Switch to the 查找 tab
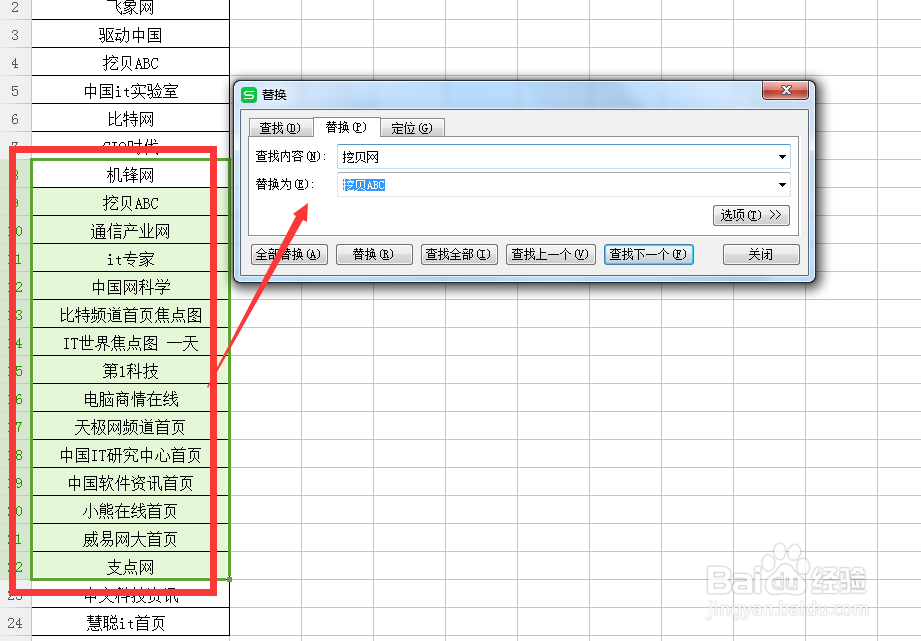 (280, 127)
